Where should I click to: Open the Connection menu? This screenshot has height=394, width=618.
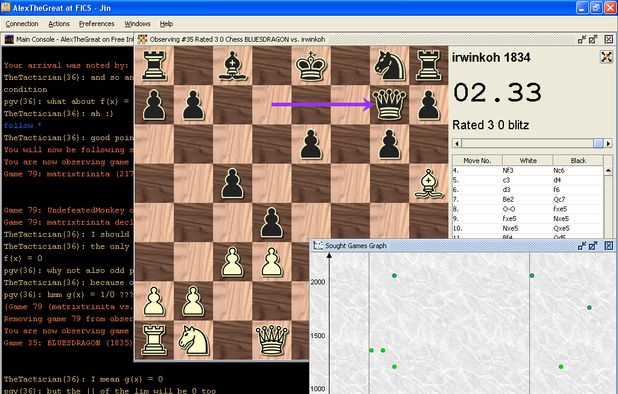tap(22, 24)
